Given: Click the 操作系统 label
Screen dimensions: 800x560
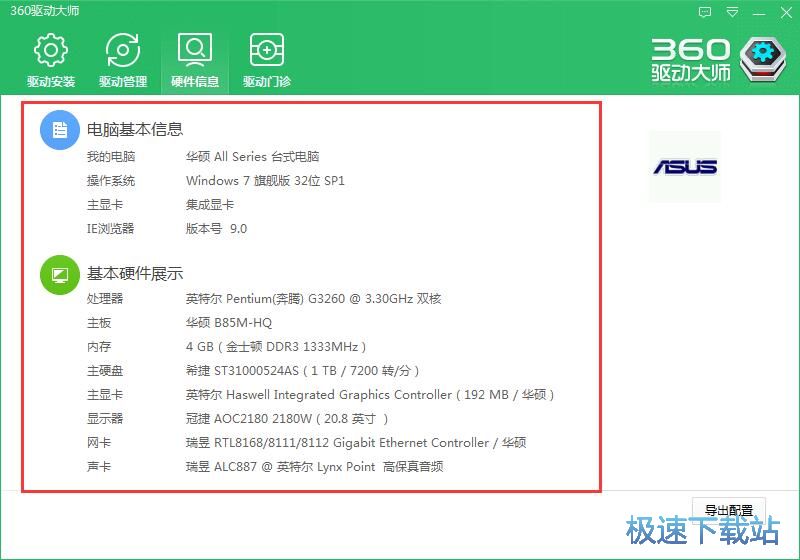Looking at the screenshot, I should (x=111, y=181).
